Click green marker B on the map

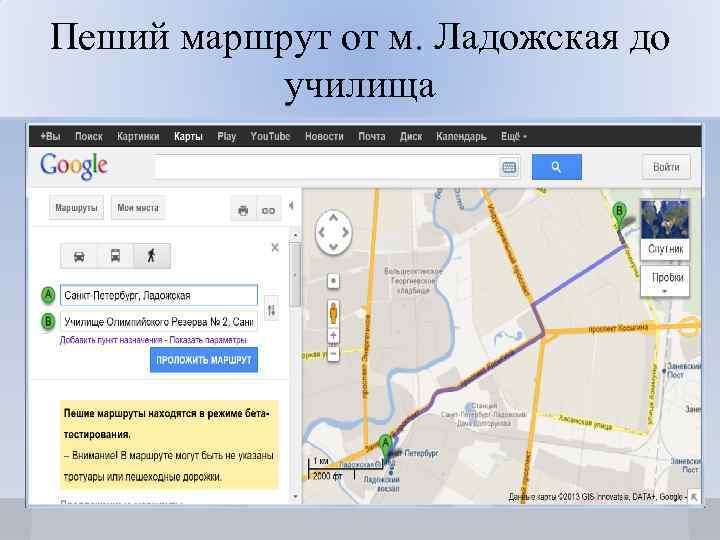coord(619,214)
